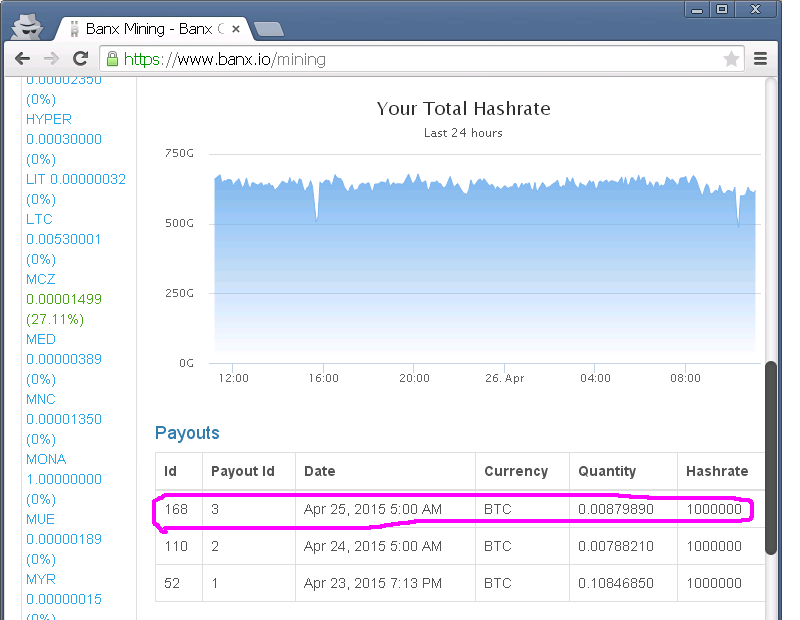Click the LTC coin link
800x620 pixels.
click(39, 219)
